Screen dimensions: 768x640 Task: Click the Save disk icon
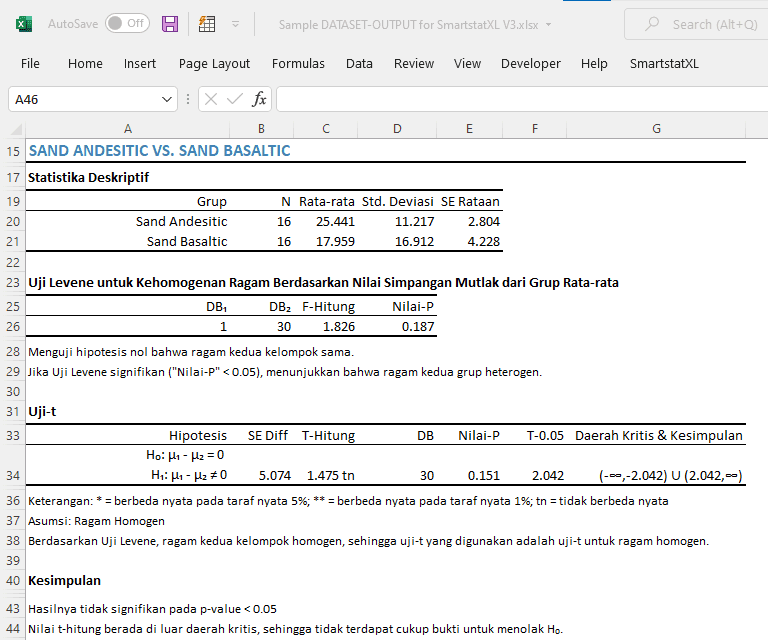point(170,23)
